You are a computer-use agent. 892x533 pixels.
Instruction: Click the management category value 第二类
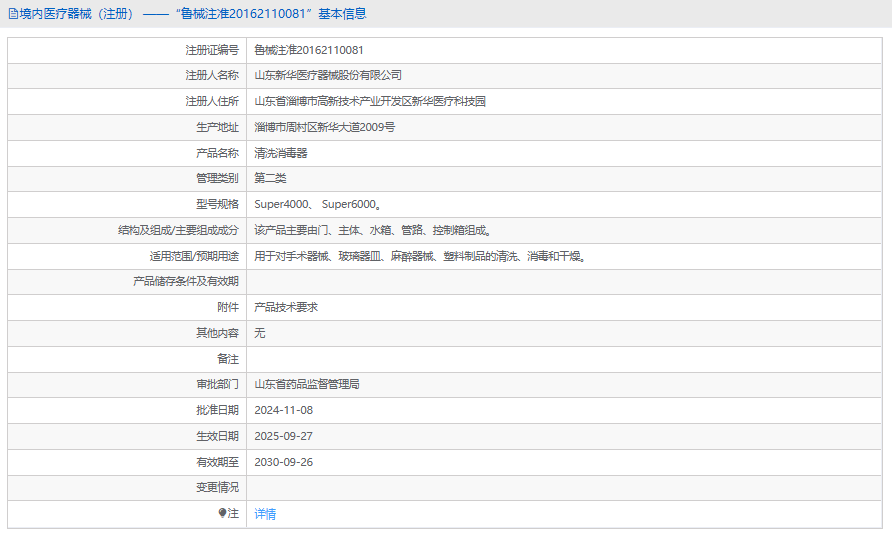[x=270, y=178]
